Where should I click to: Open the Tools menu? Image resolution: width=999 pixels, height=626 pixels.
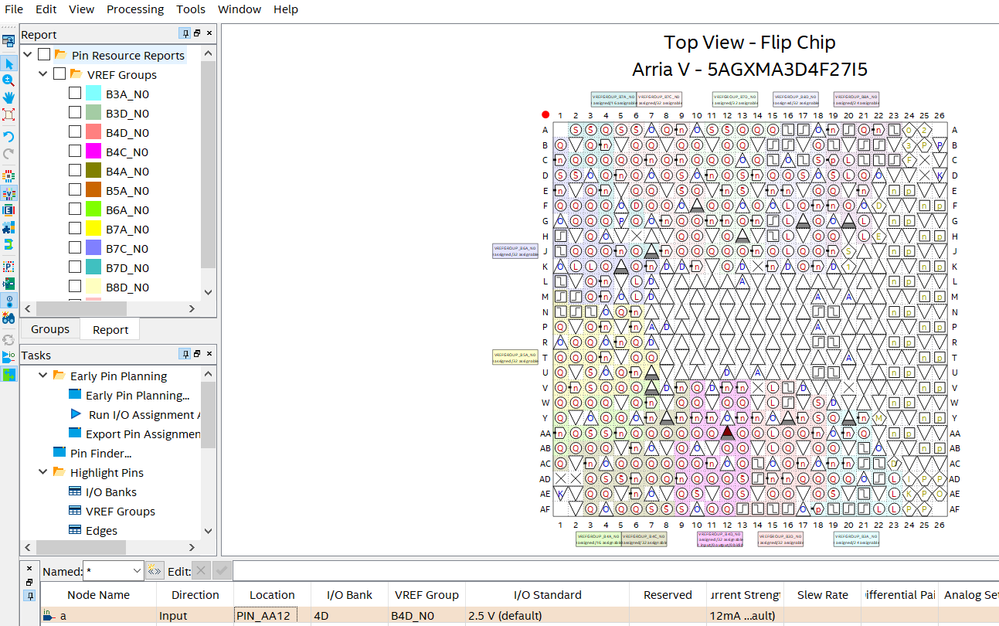[191, 9]
